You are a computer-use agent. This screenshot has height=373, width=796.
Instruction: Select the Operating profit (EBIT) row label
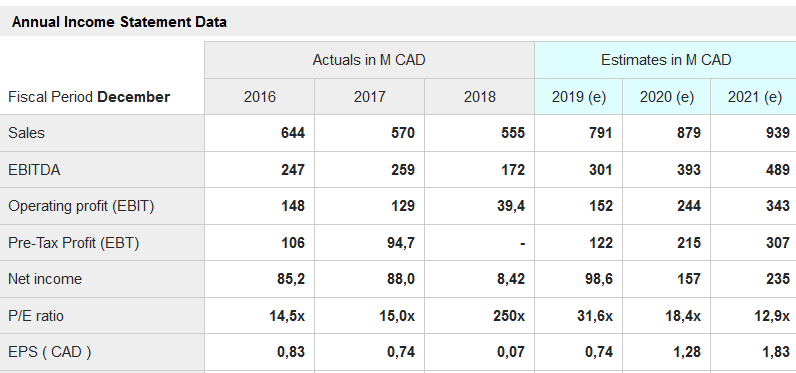coord(81,206)
